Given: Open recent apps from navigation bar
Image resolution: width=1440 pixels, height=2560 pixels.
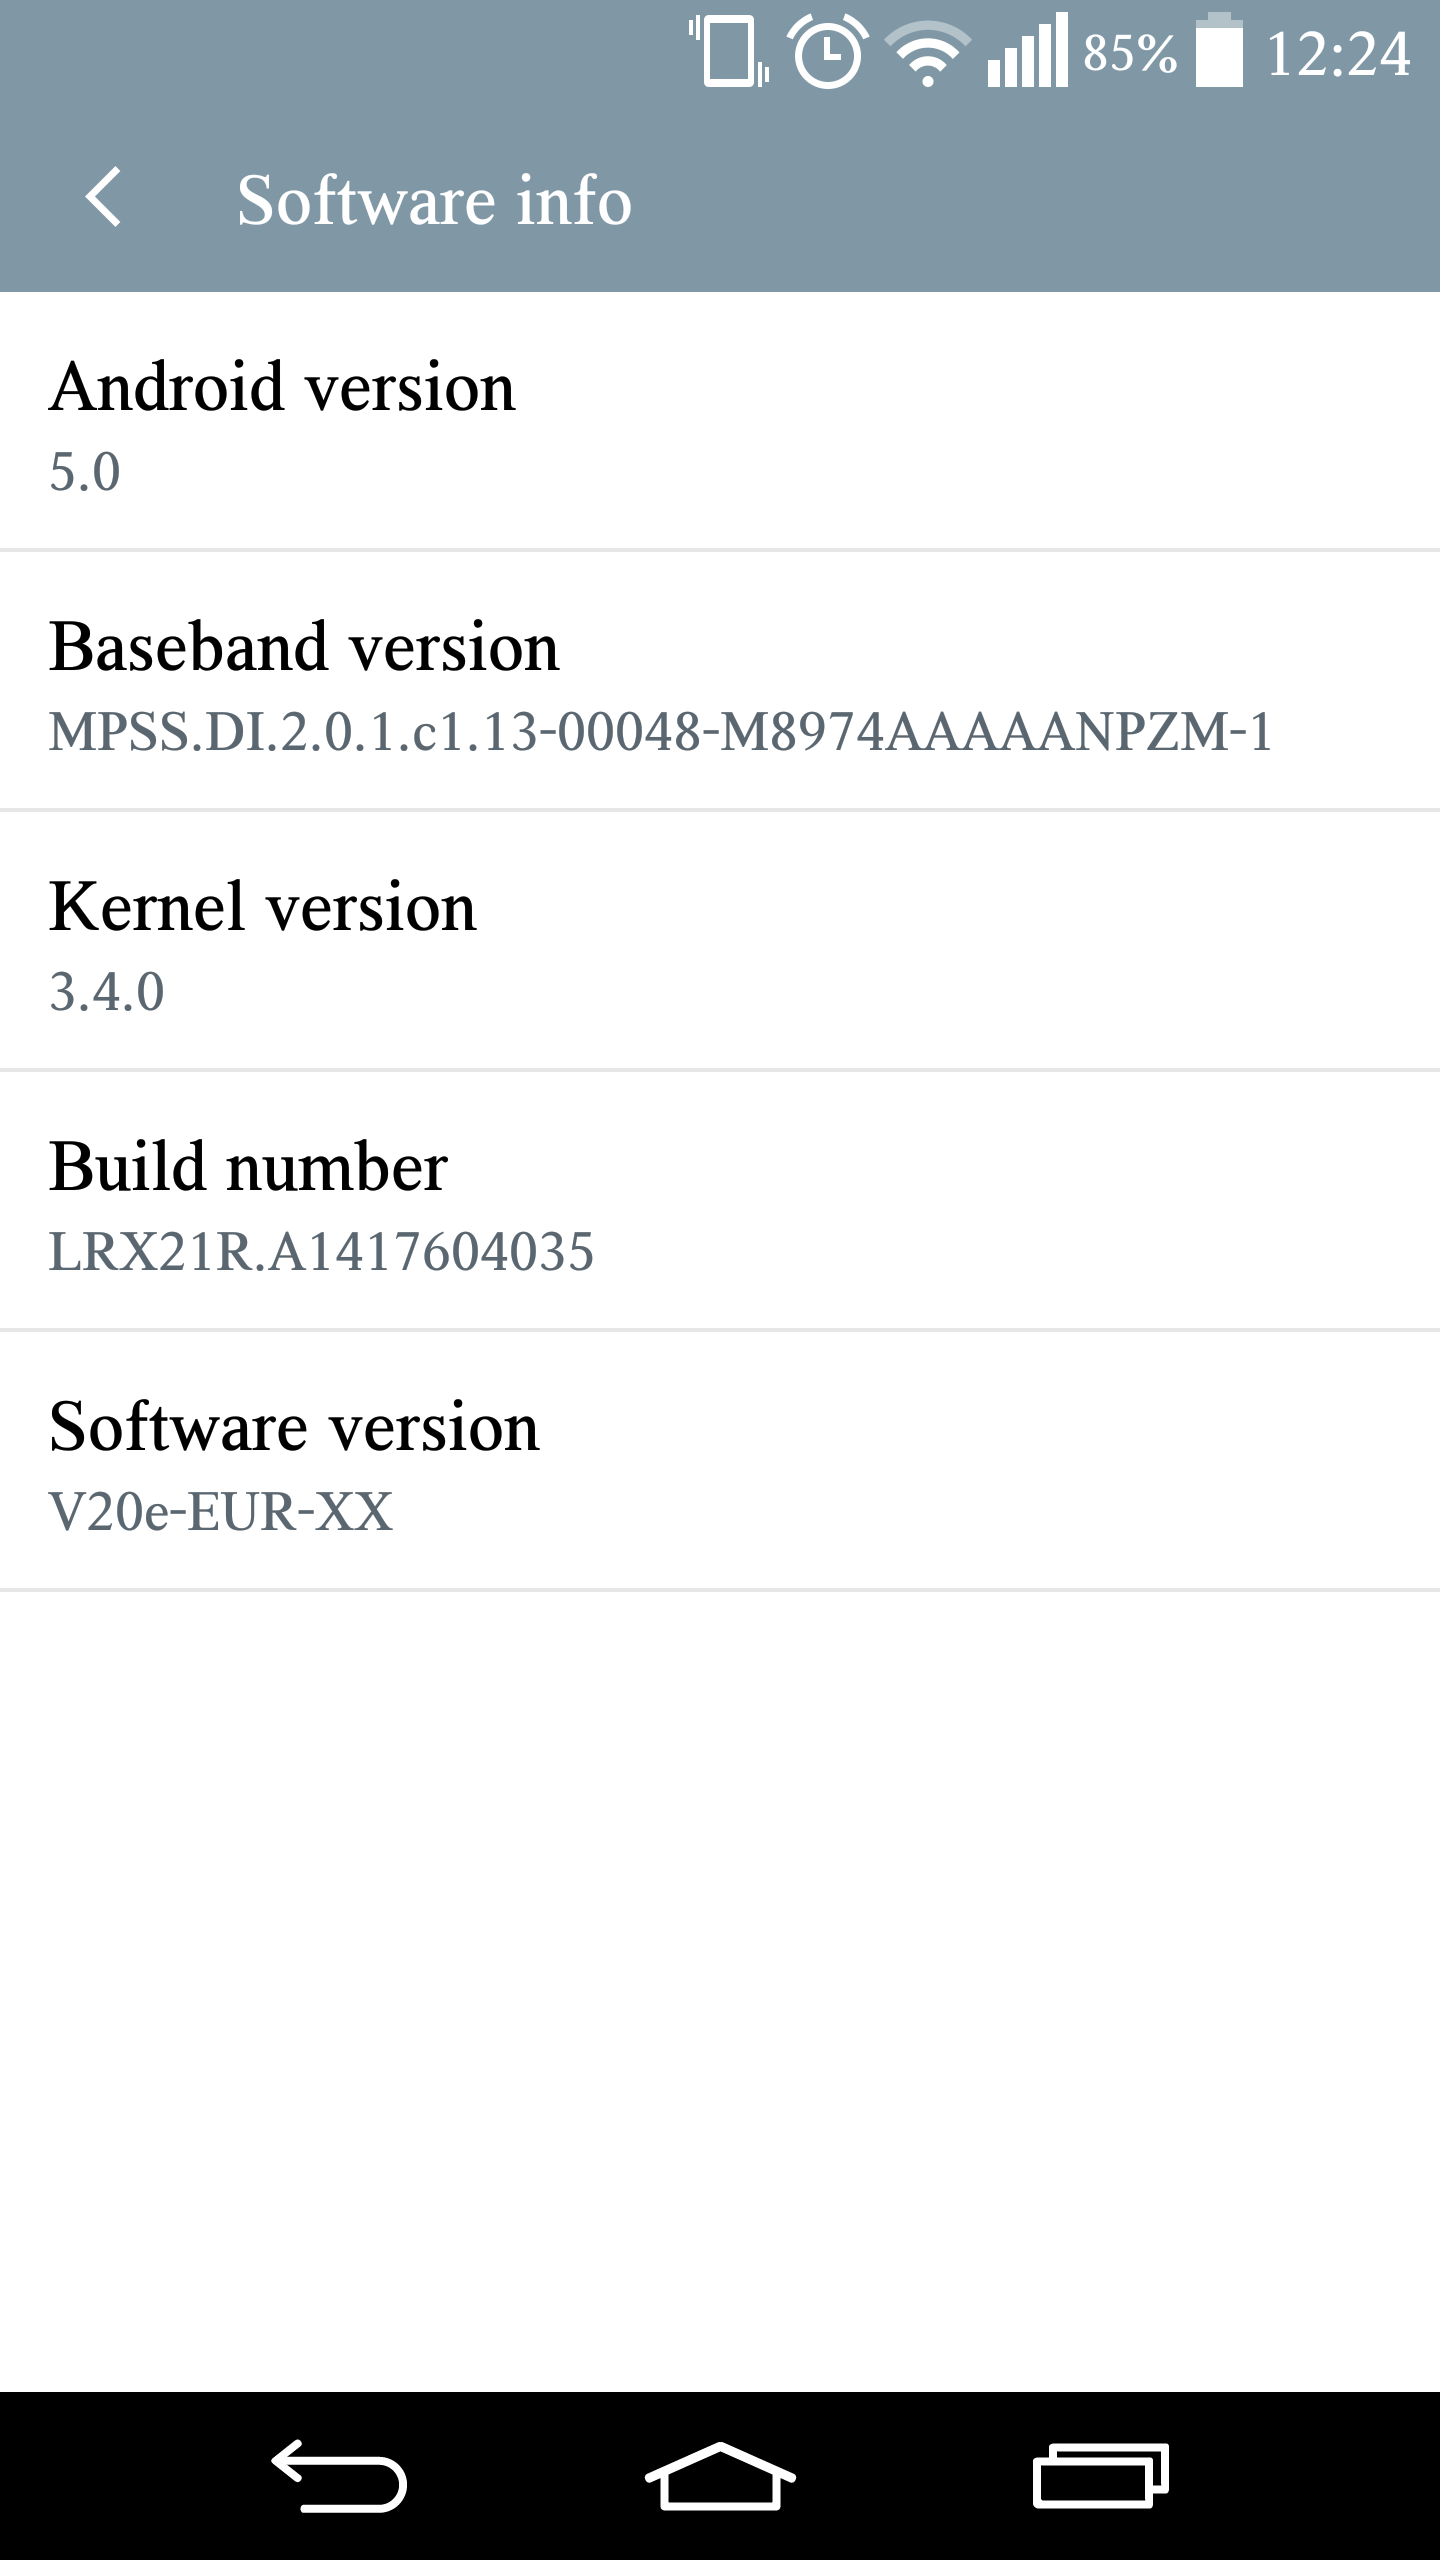Looking at the screenshot, I should tap(1100, 2476).
